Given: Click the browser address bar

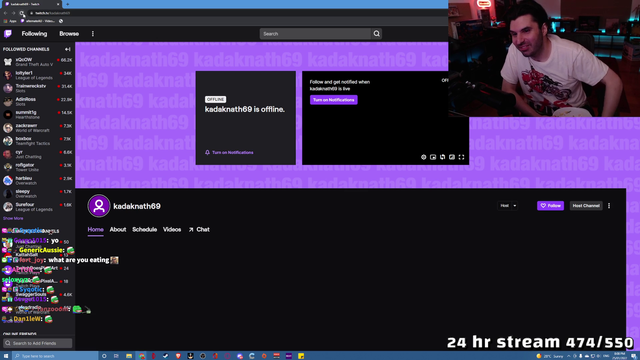Looking at the screenshot, I should coord(237,13).
